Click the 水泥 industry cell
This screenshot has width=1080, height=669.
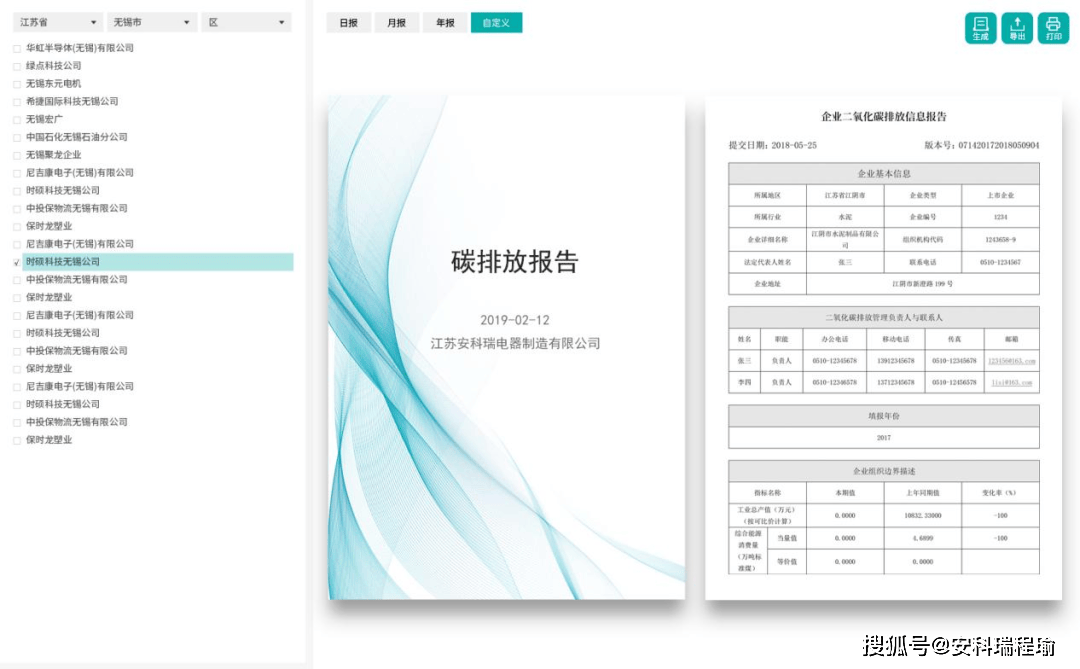pos(845,217)
